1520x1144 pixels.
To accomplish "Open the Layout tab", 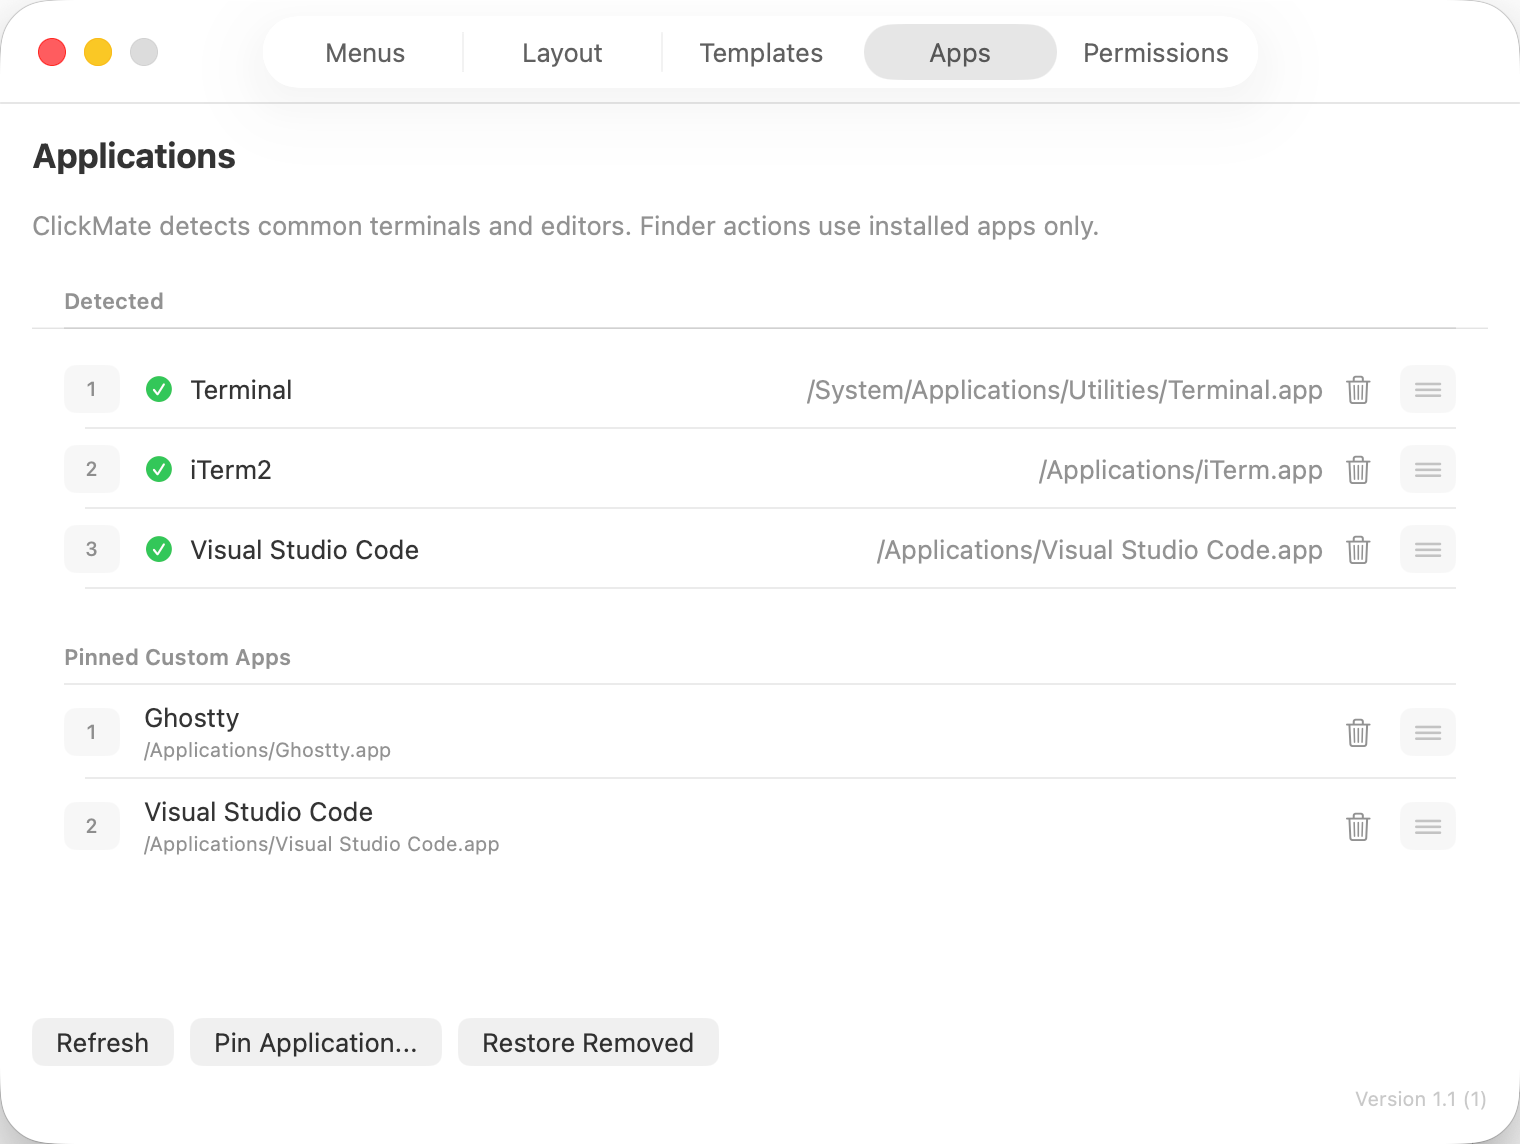I will (x=562, y=53).
